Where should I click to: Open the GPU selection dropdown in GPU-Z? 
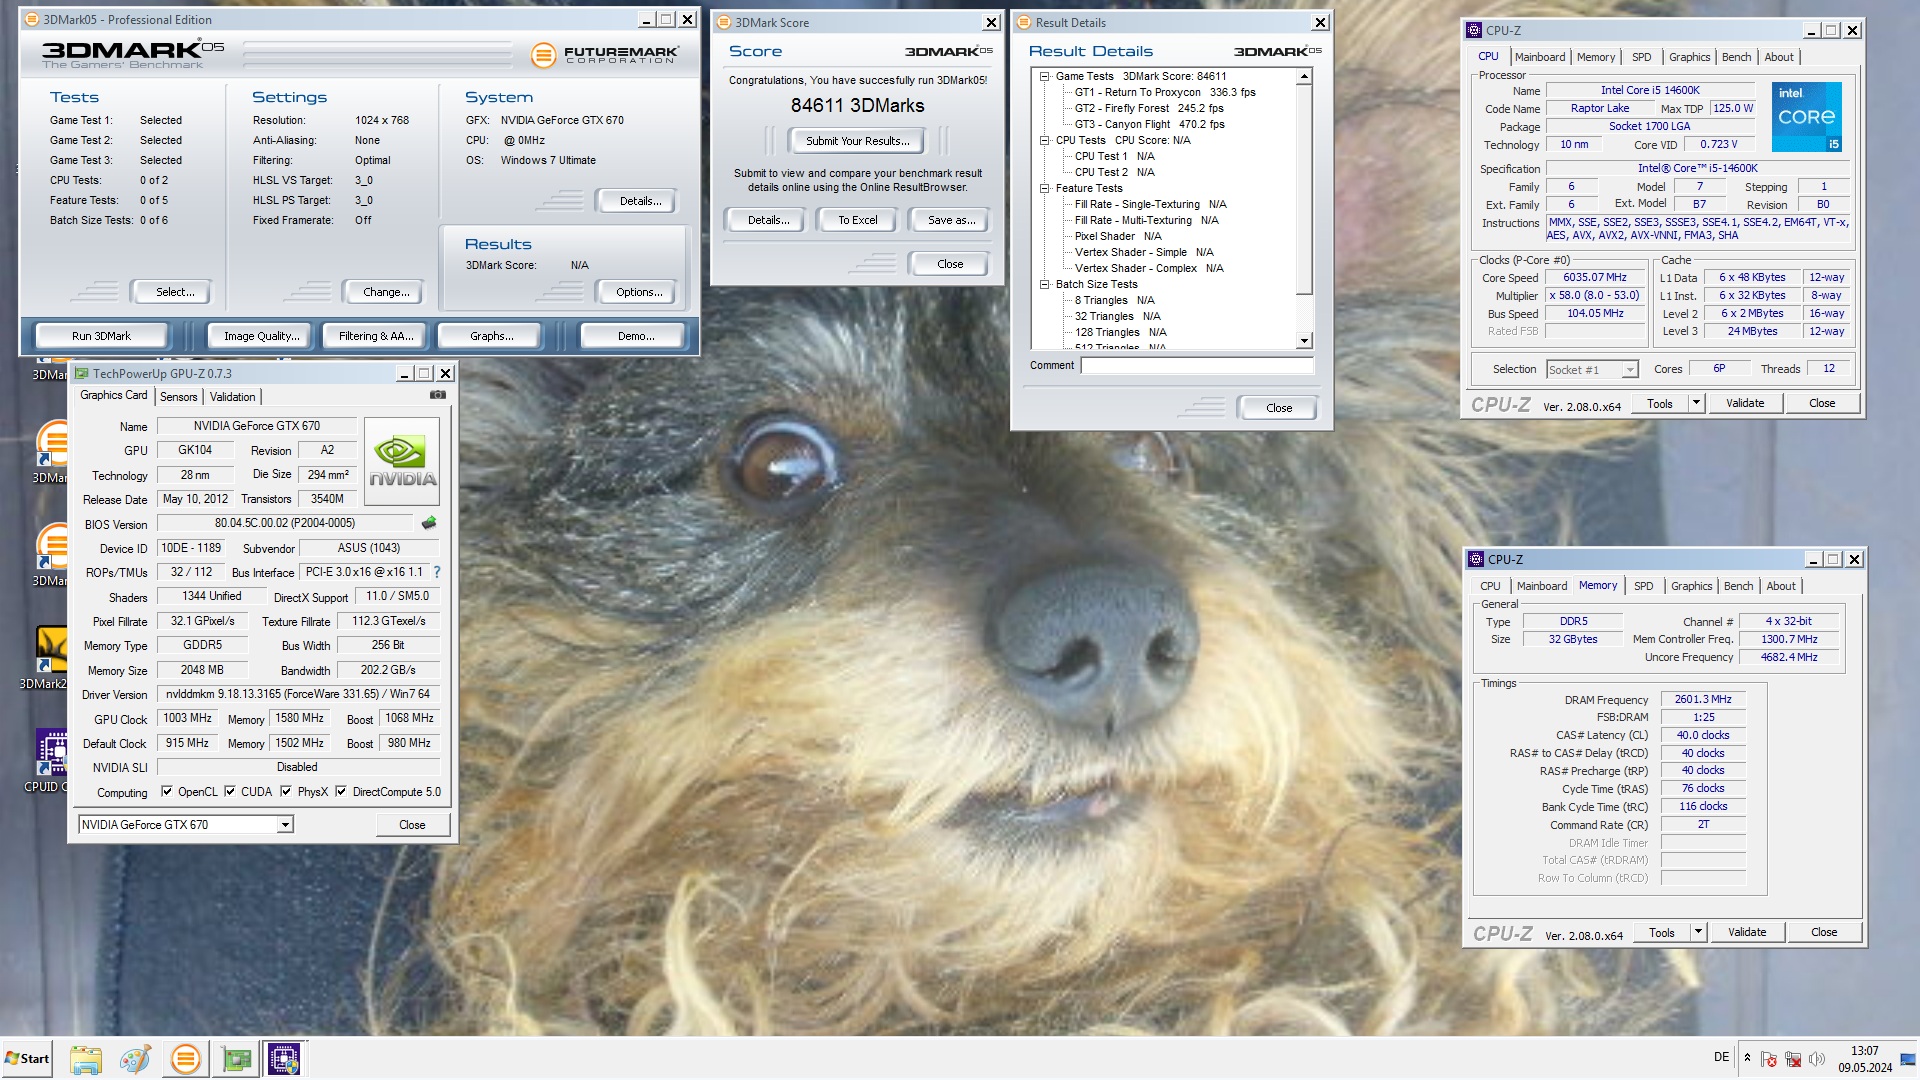click(285, 825)
